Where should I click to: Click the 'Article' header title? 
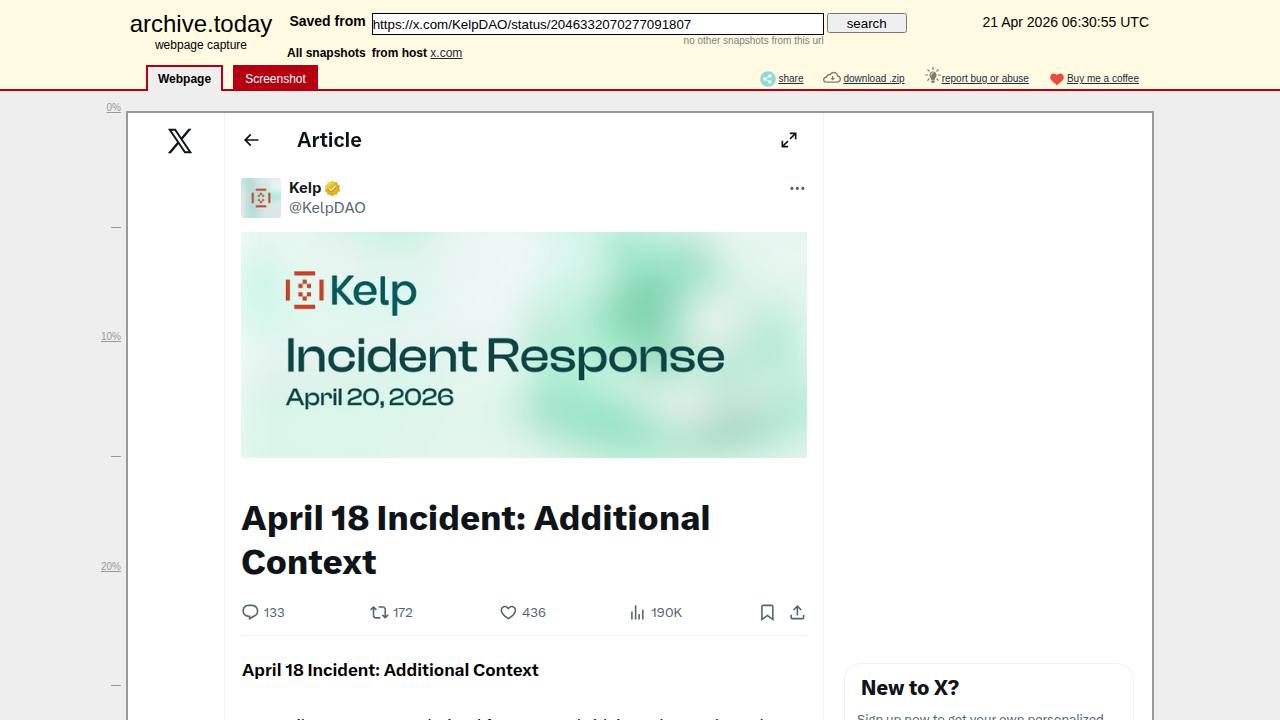[x=329, y=140]
